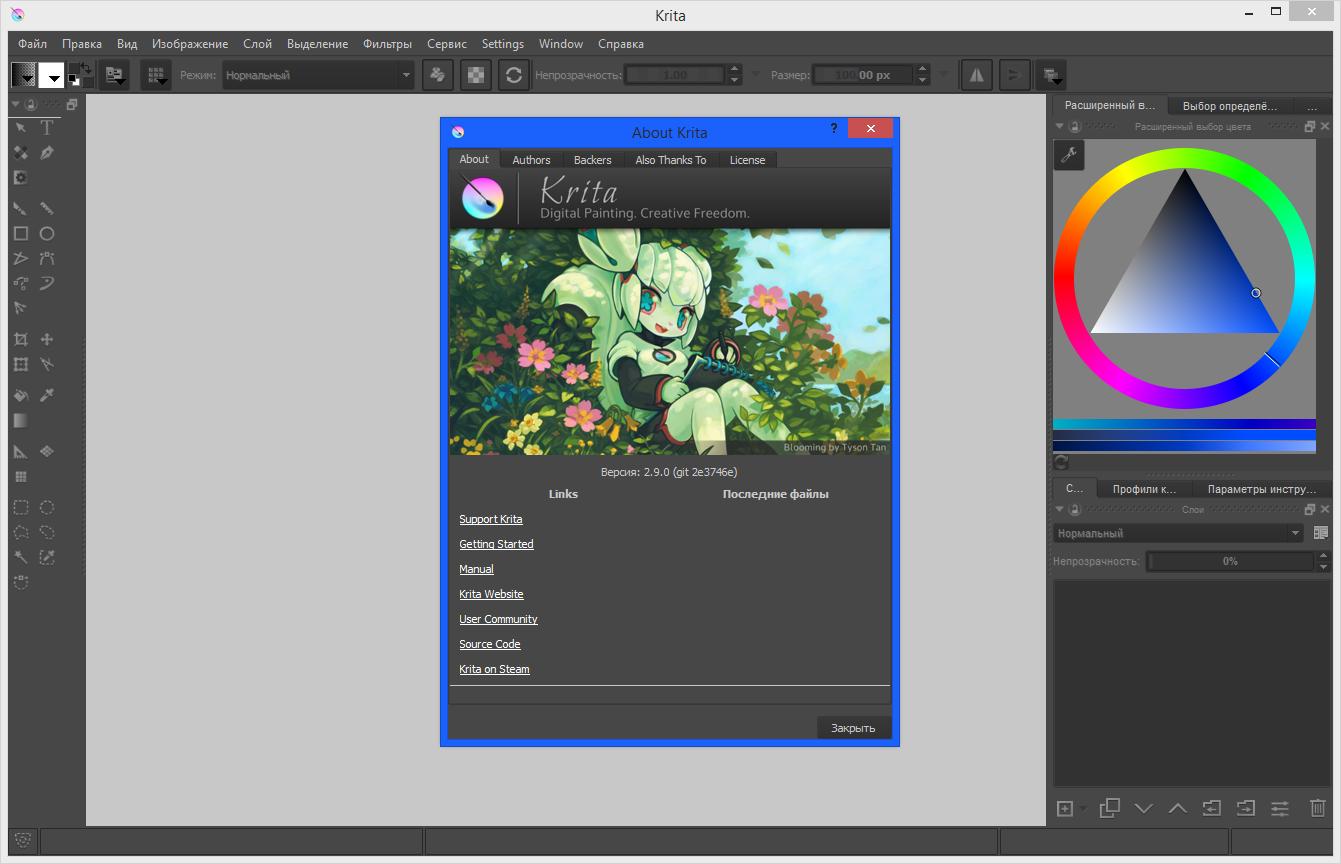Open the brush presets grid dropdown

pyautogui.click(x=156, y=75)
